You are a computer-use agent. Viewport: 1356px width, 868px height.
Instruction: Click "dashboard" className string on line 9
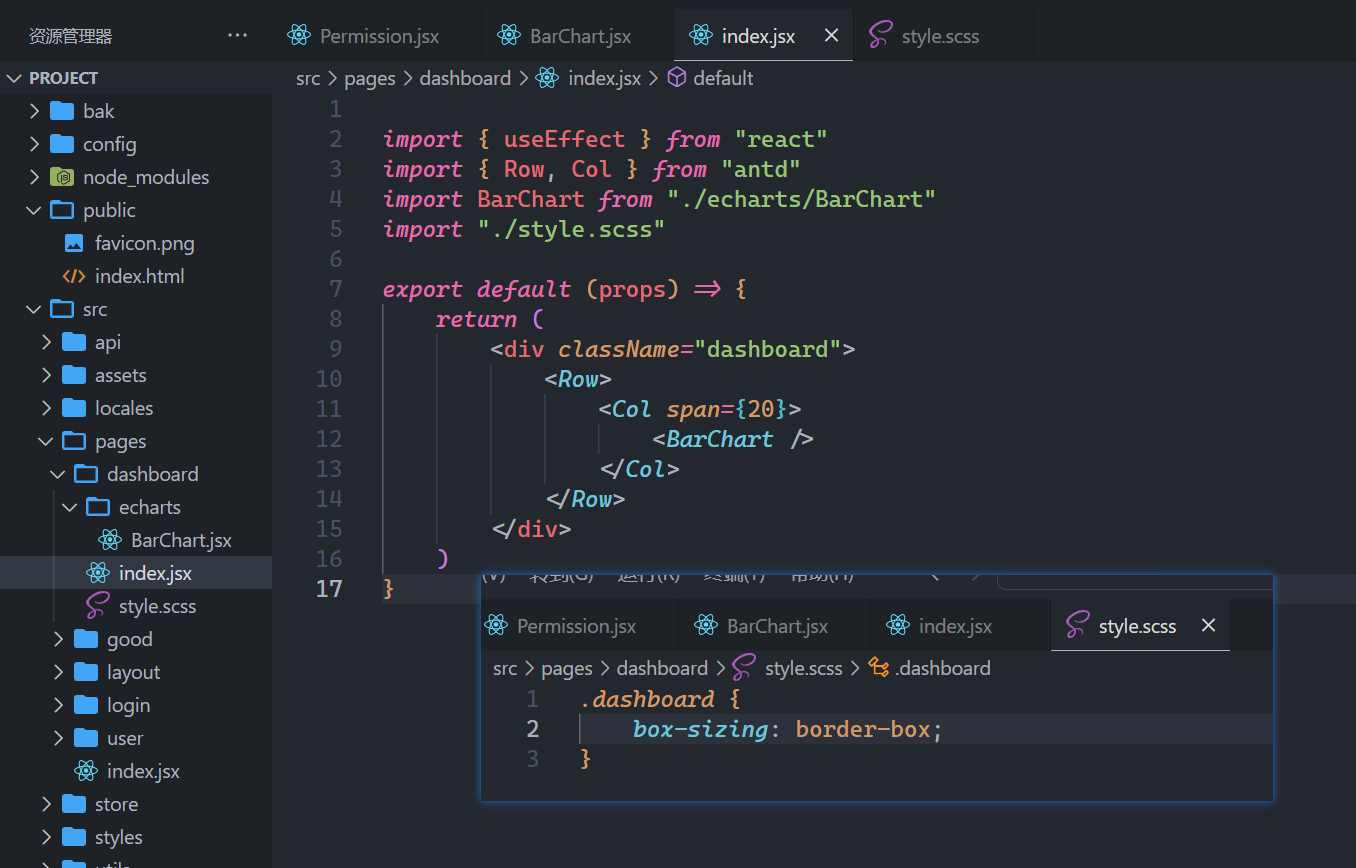pyautogui.click(x=768, y=349)
